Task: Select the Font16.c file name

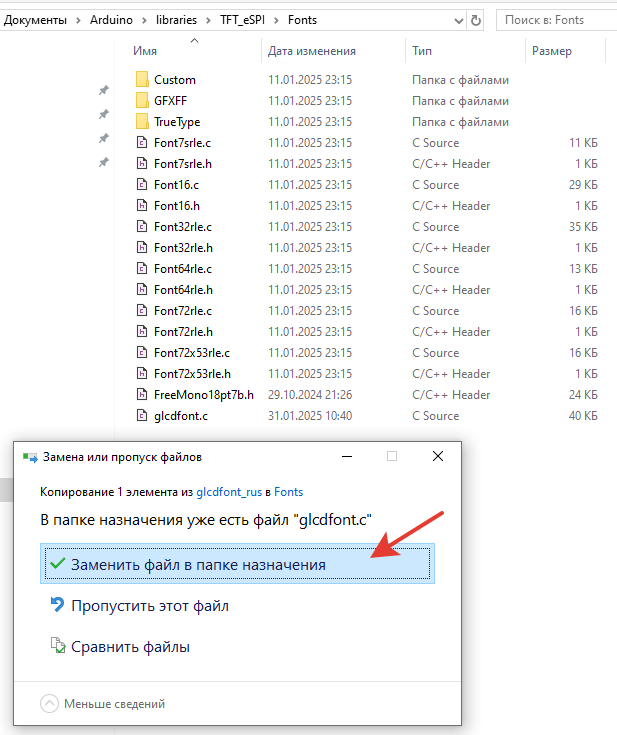Action: point(176,185)
